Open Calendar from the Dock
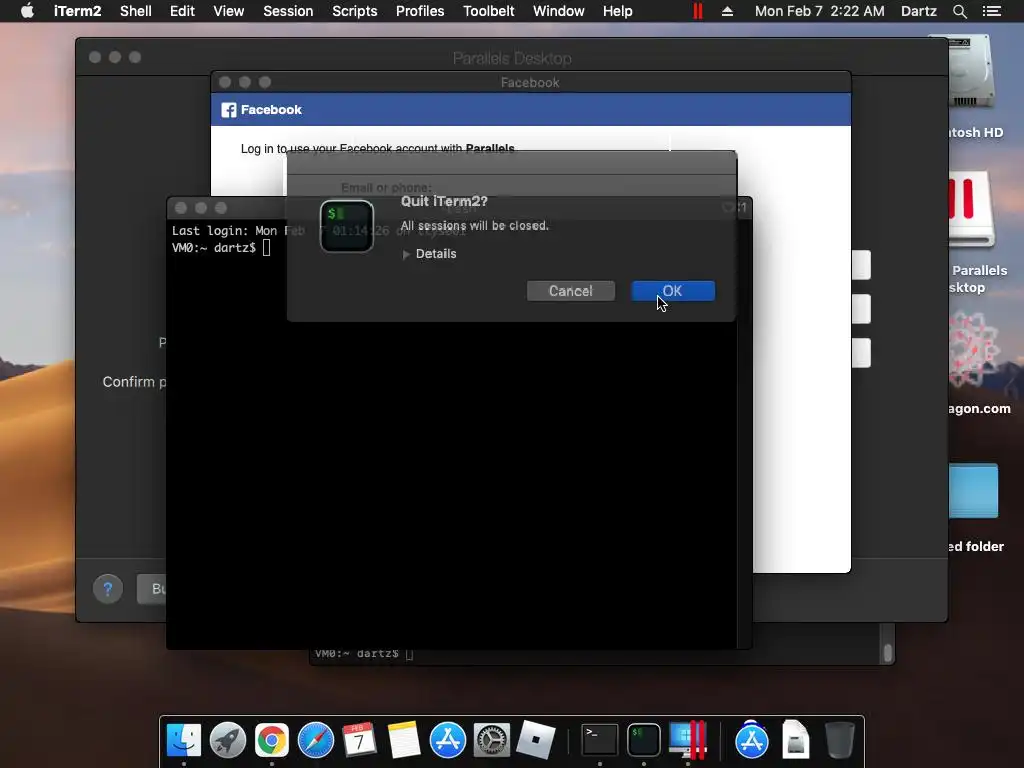1024x768 pixels. click(x=359, y=740)
